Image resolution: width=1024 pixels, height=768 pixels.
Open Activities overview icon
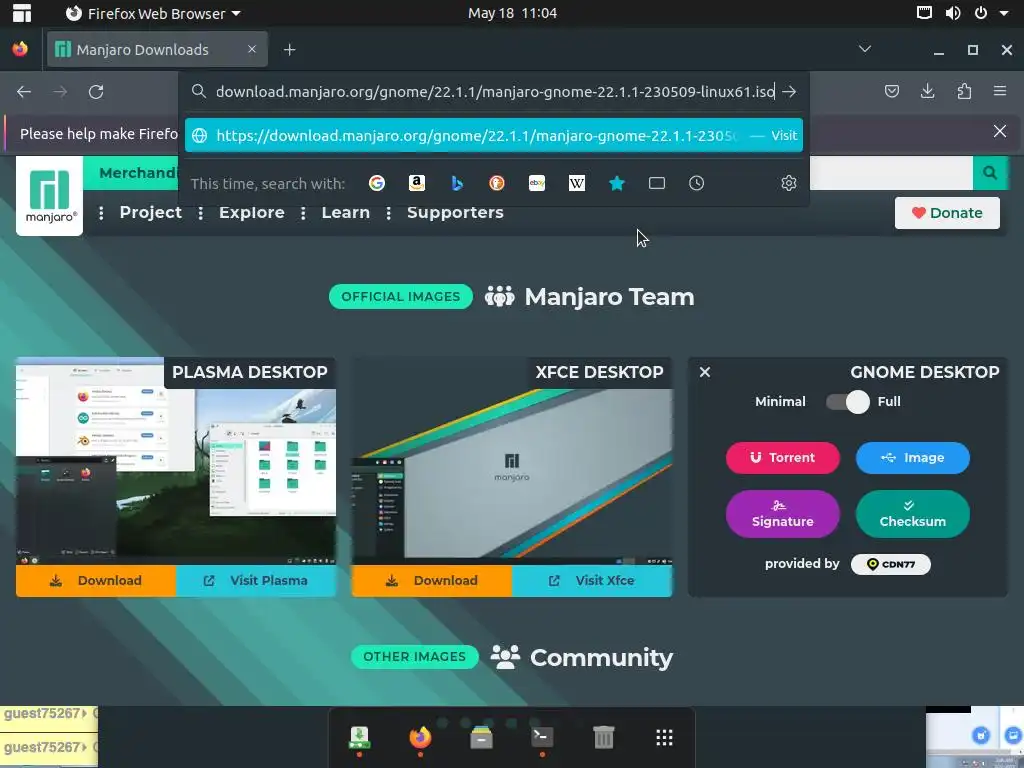22,13
